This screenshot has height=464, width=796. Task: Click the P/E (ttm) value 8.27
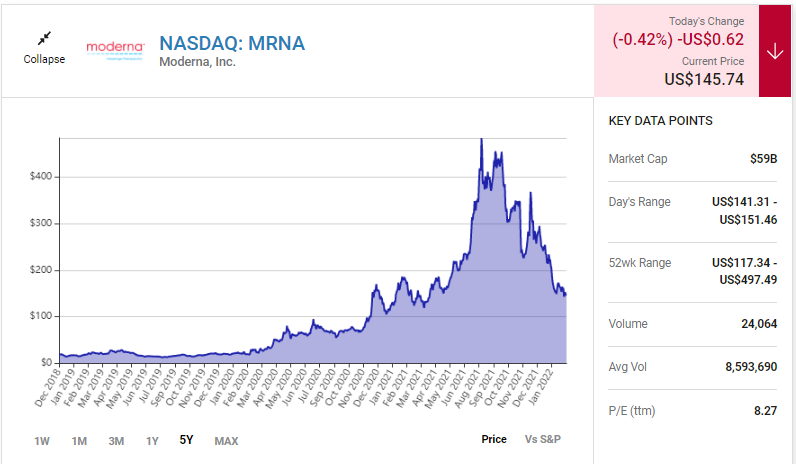766,411
